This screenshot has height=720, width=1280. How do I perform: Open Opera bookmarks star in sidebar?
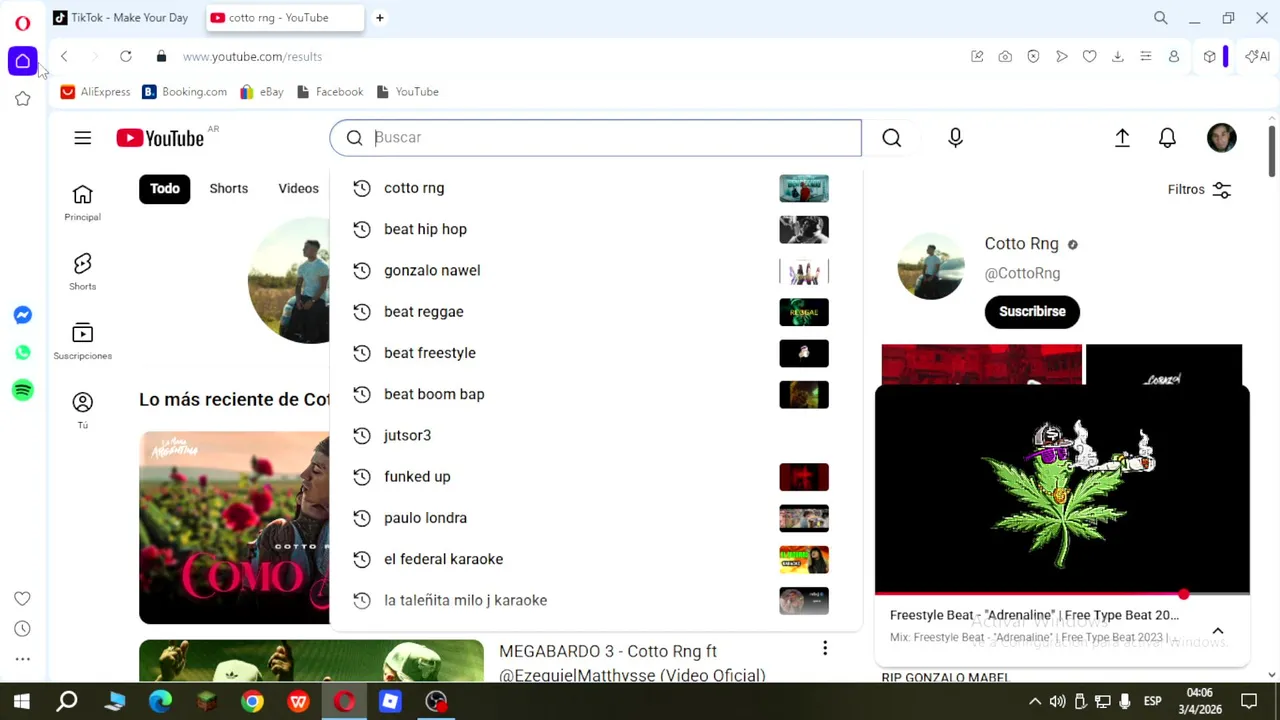(22, 98)
